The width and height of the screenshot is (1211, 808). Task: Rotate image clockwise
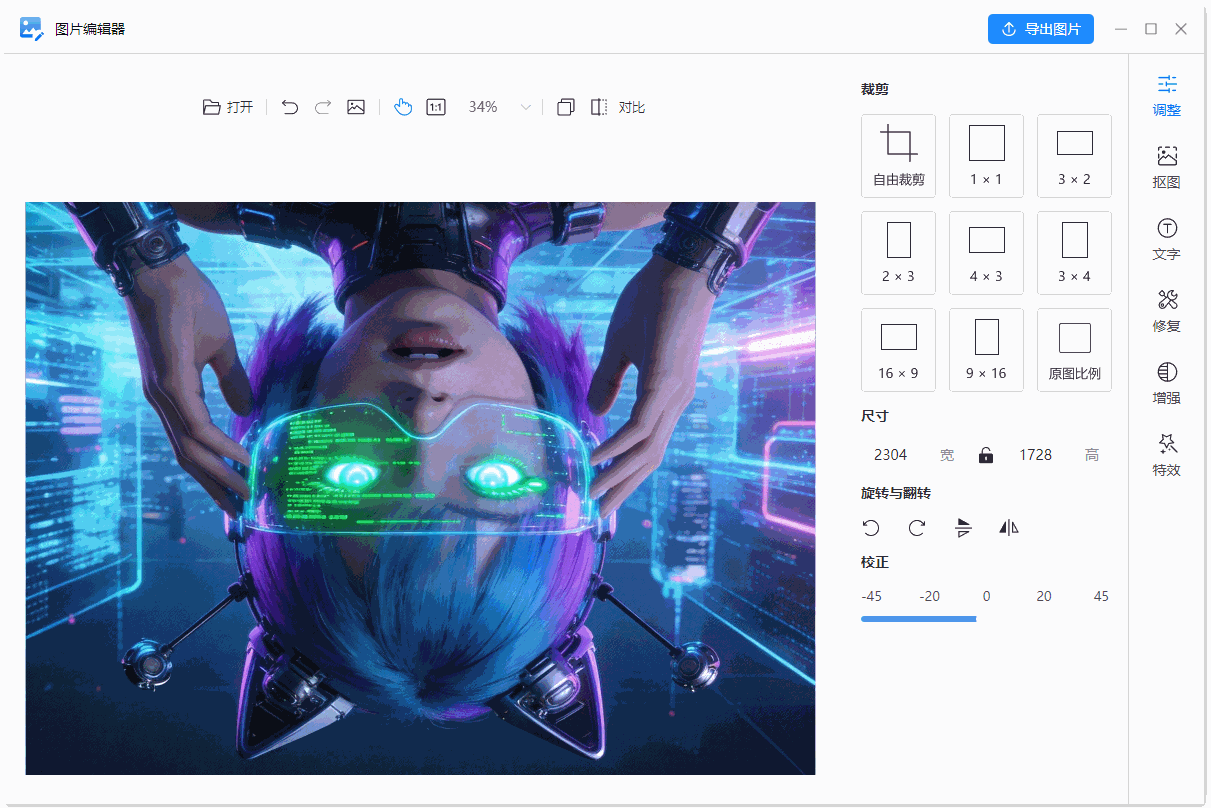917,528
